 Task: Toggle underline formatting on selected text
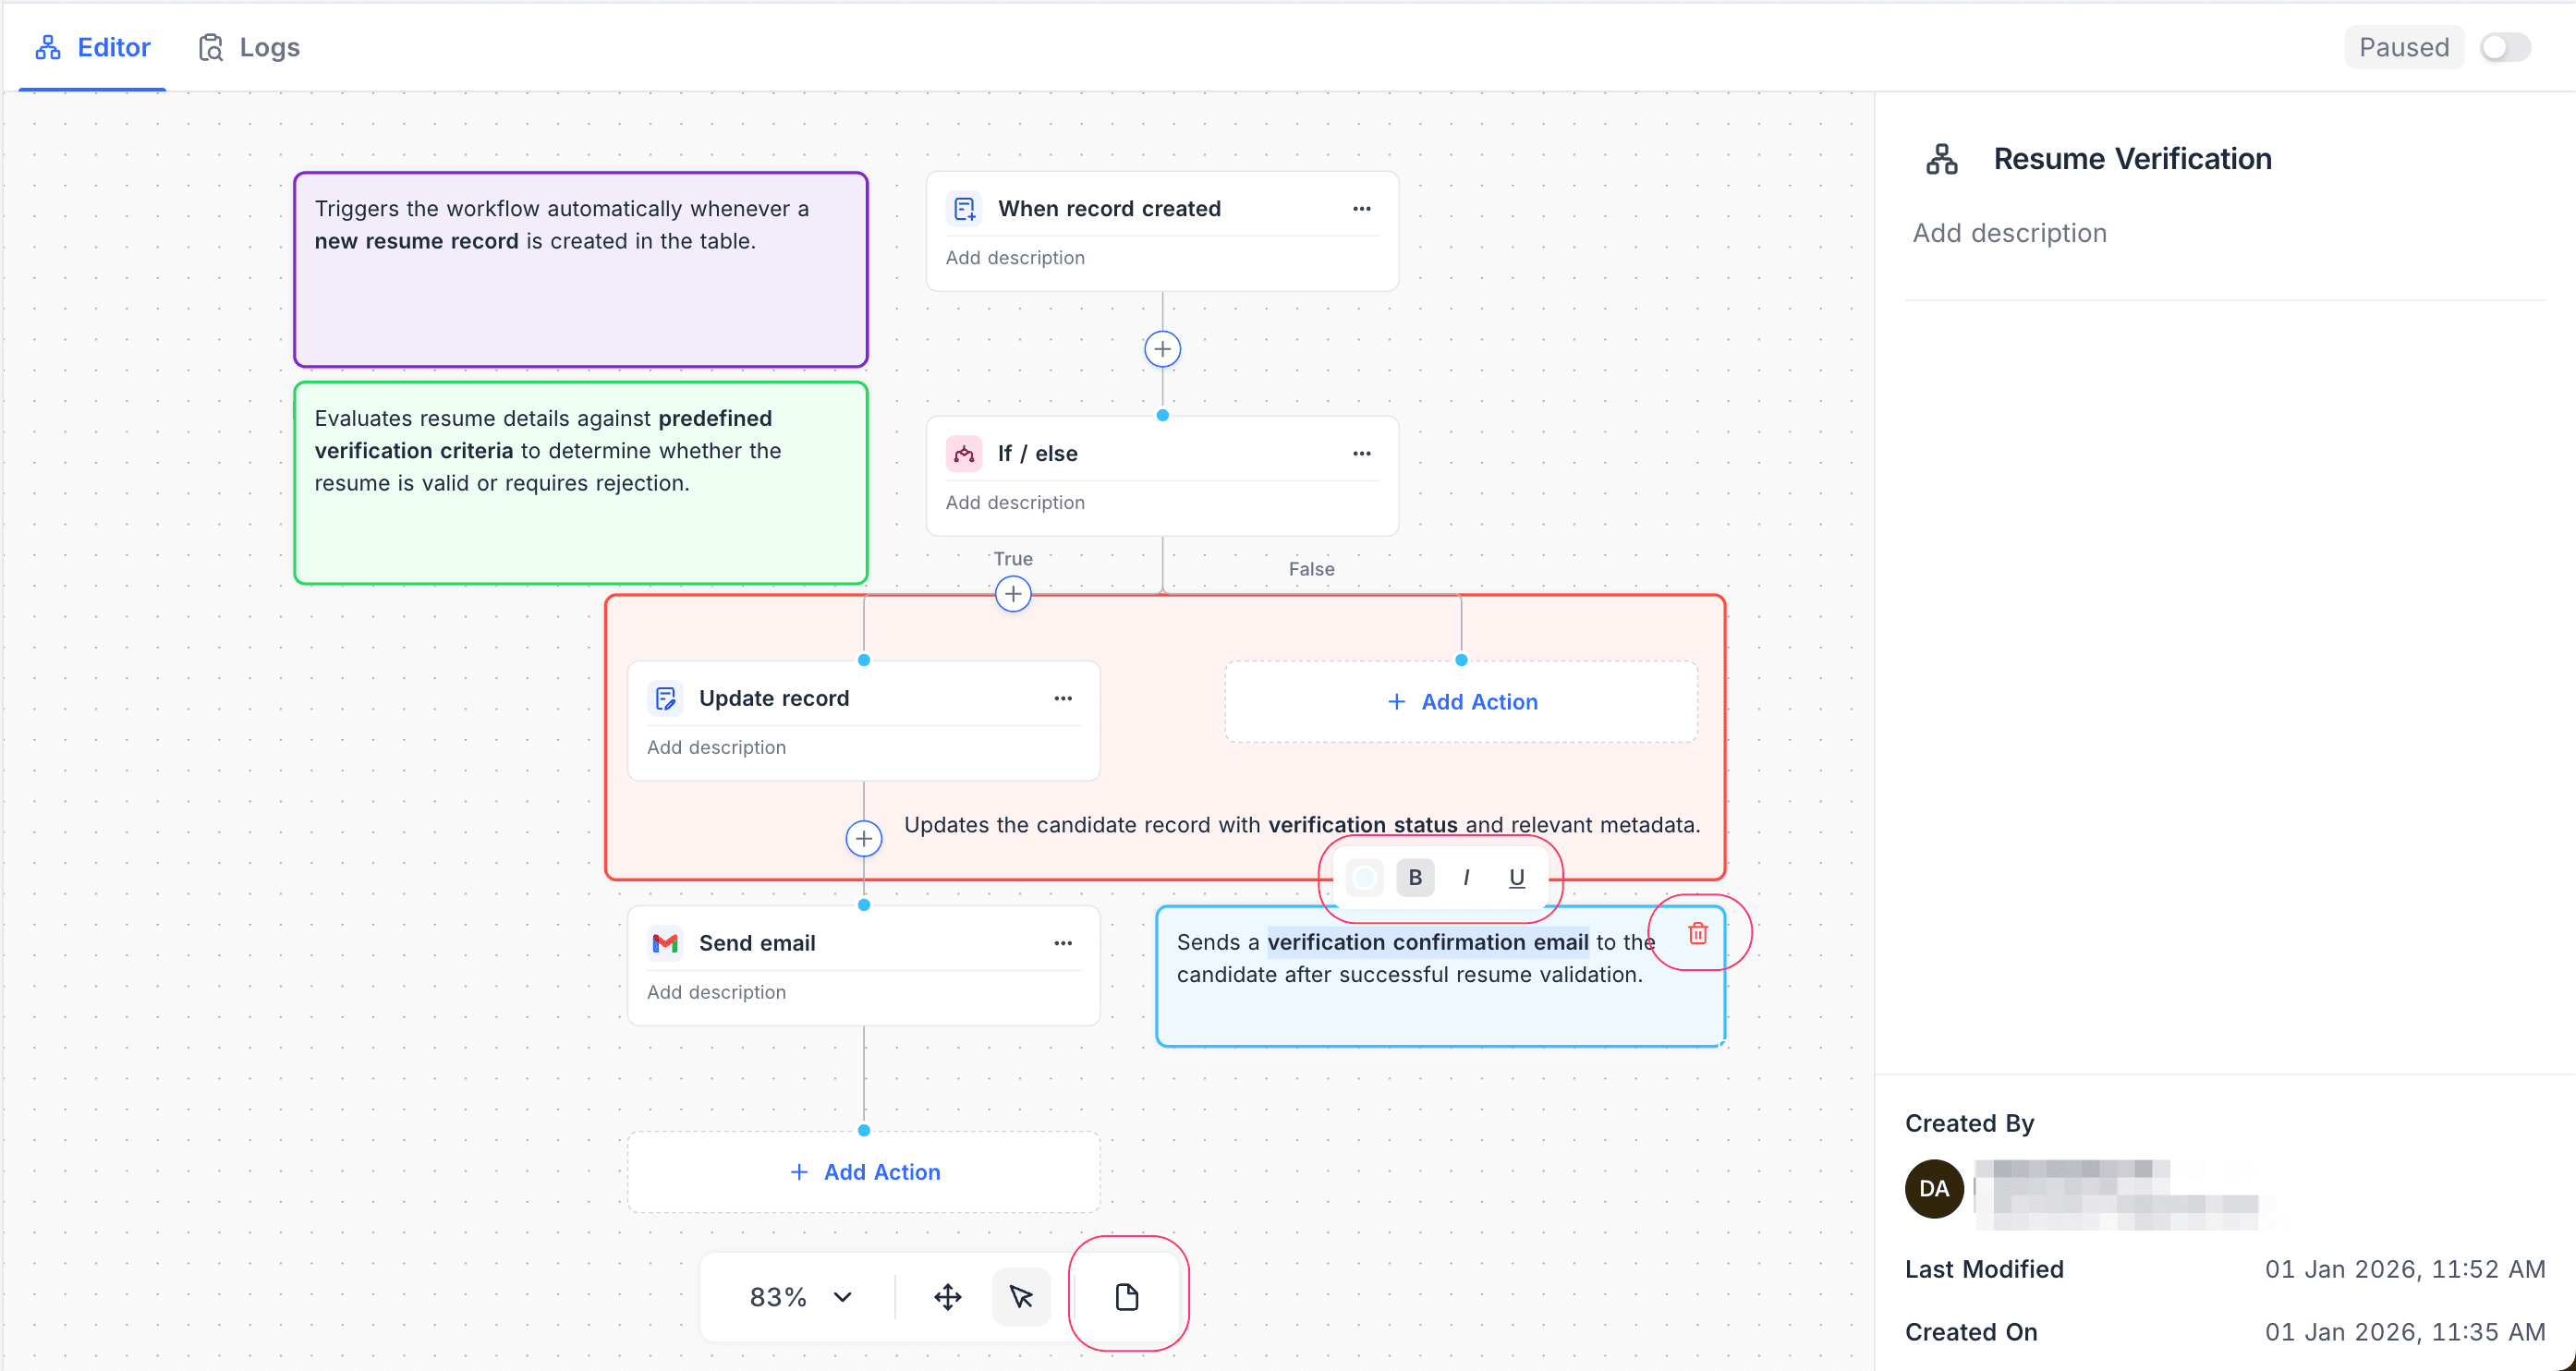click(x=1516, y=877)
